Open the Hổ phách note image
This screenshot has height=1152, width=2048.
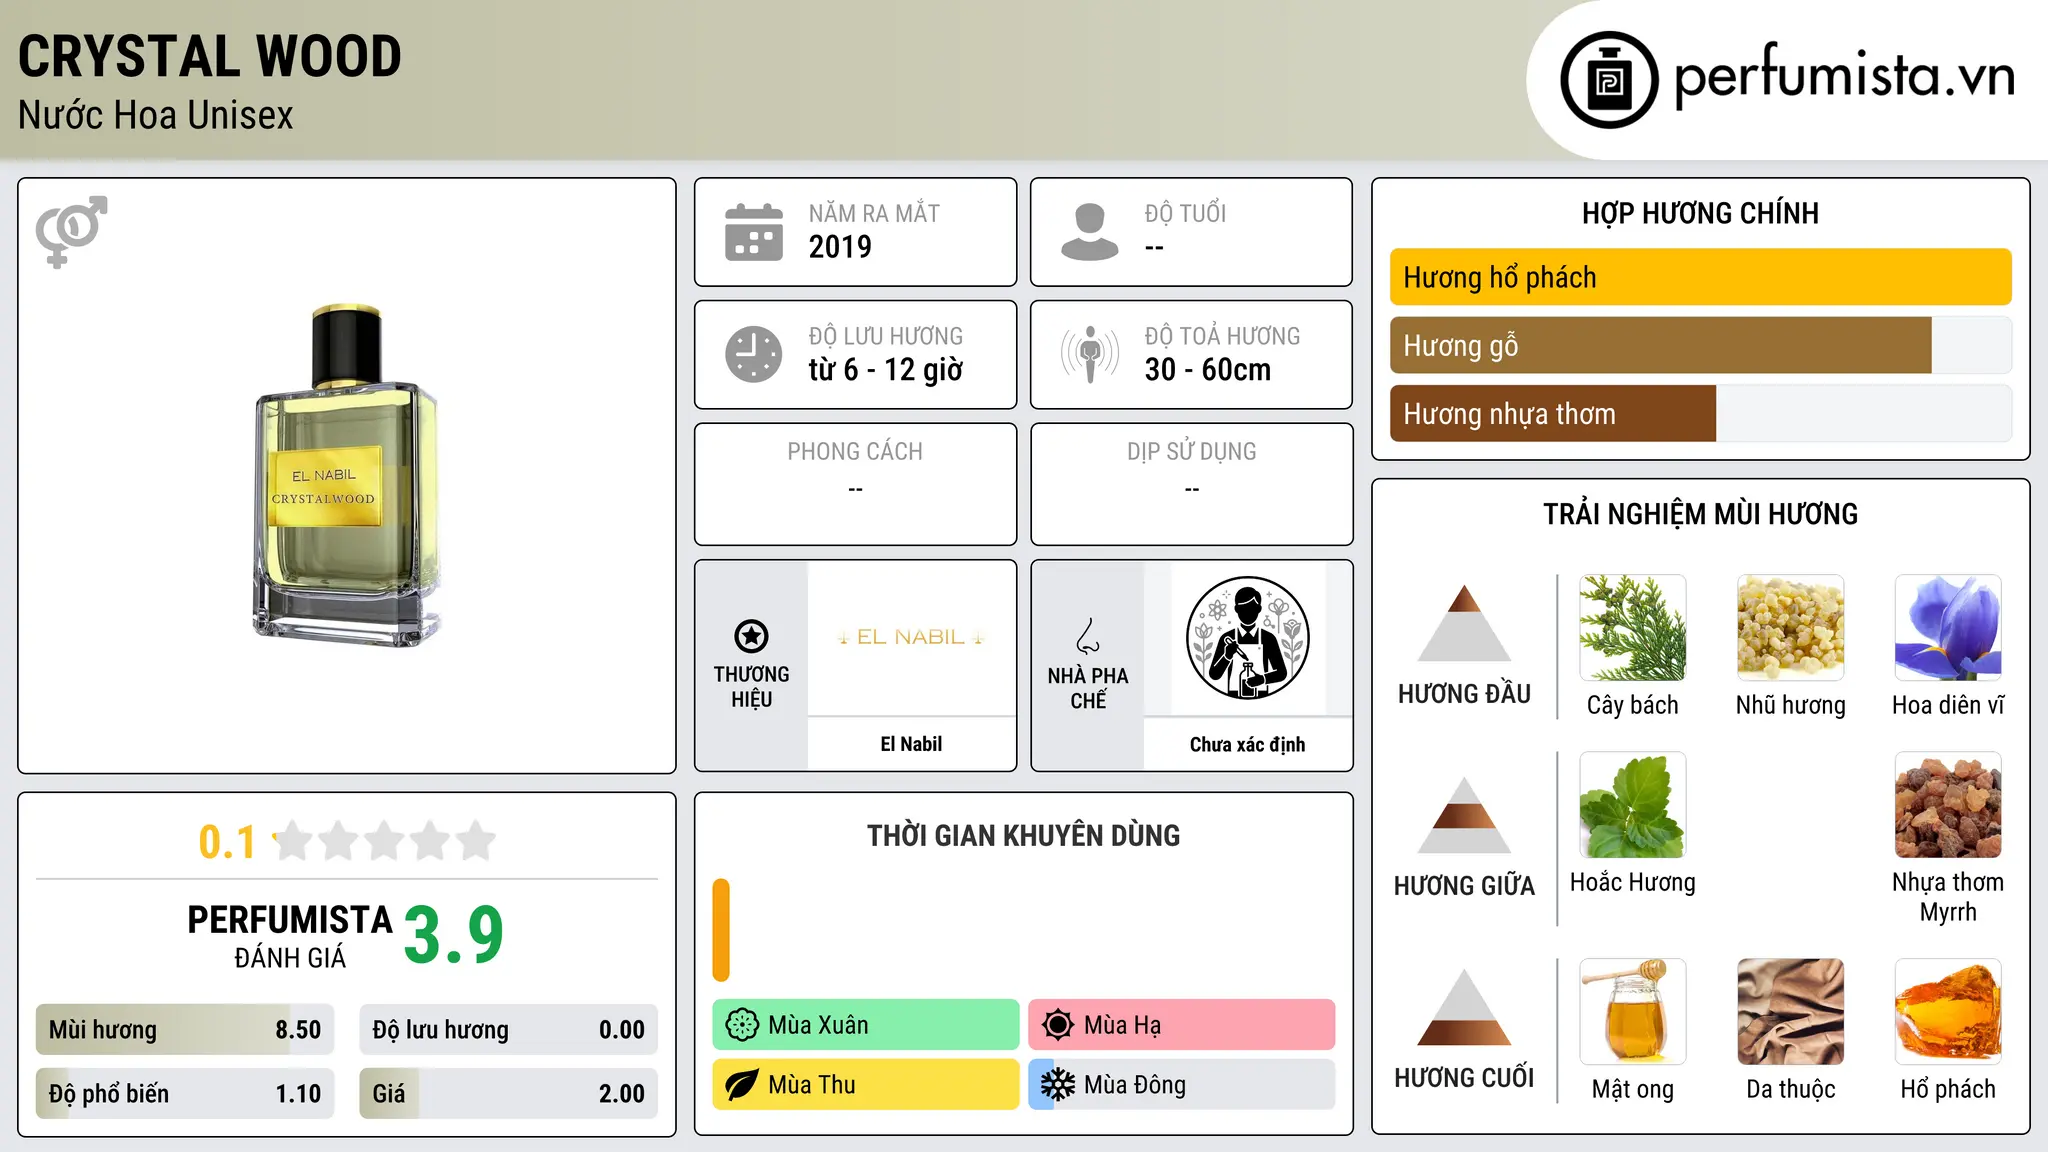click(1948, 1012)
